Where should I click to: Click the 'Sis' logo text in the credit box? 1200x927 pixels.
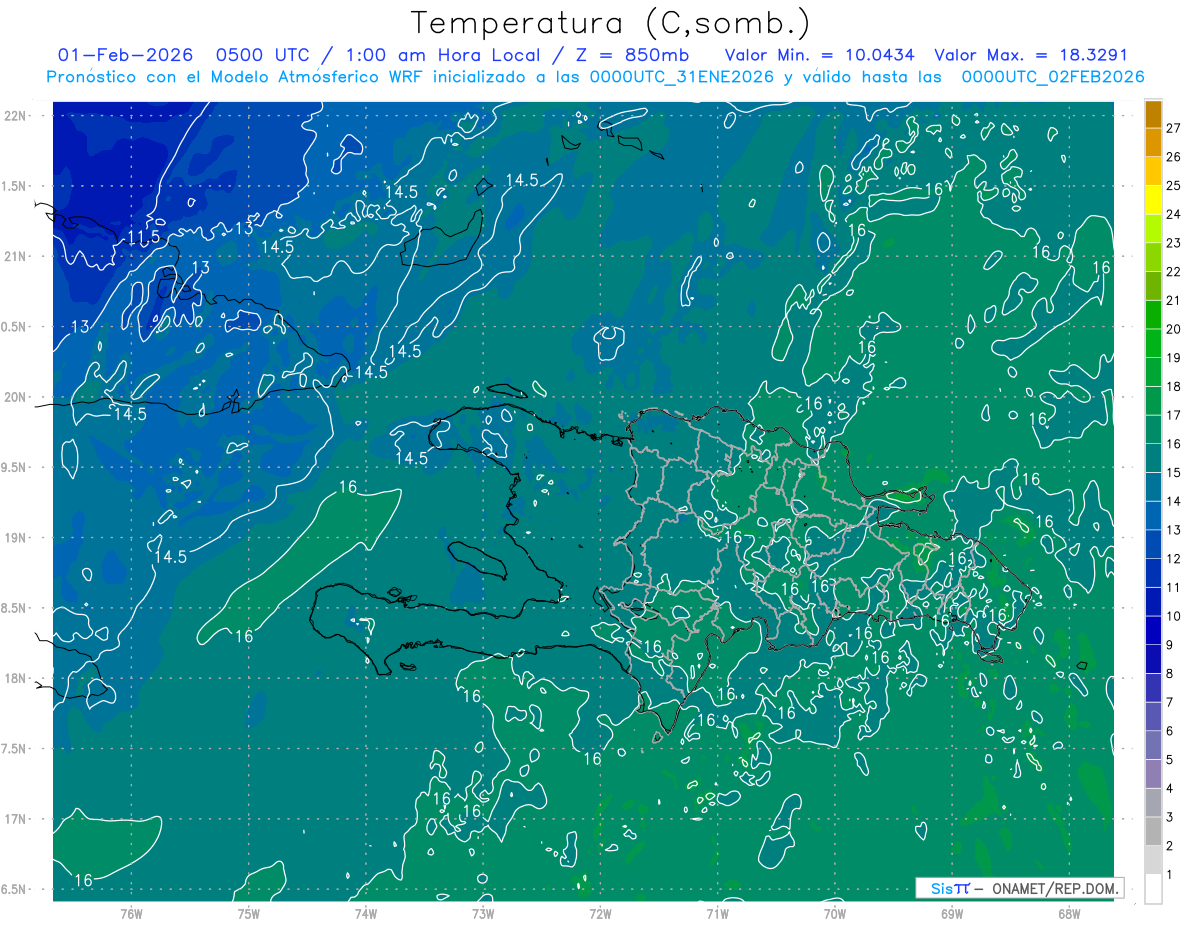pos(941,888)
